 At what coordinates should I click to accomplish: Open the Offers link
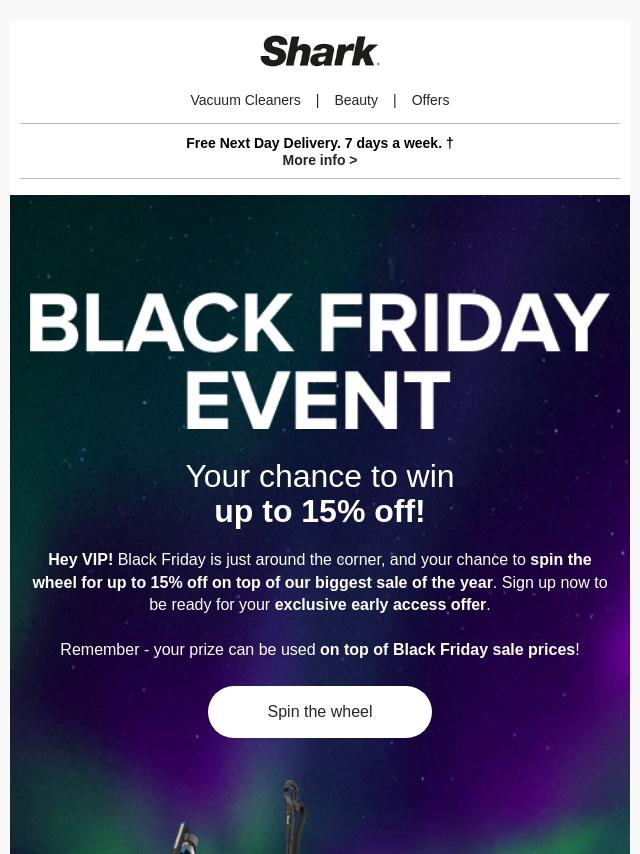430,100
